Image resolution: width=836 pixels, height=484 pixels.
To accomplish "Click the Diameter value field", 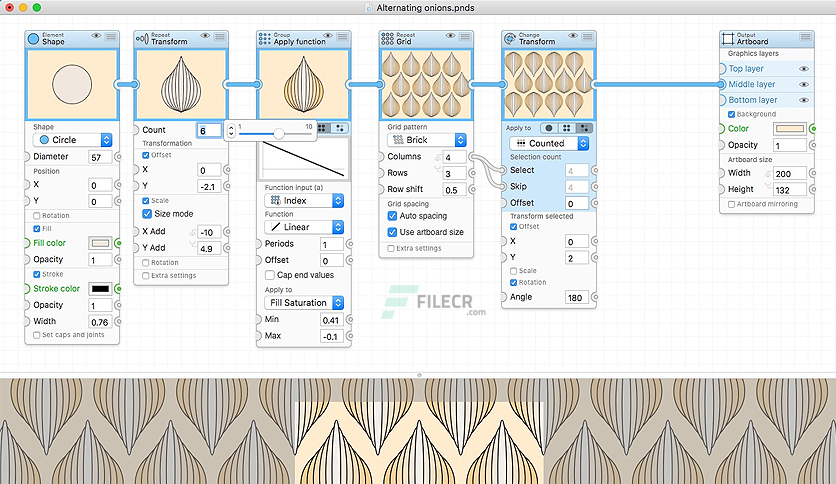I will tap(100, 157).
